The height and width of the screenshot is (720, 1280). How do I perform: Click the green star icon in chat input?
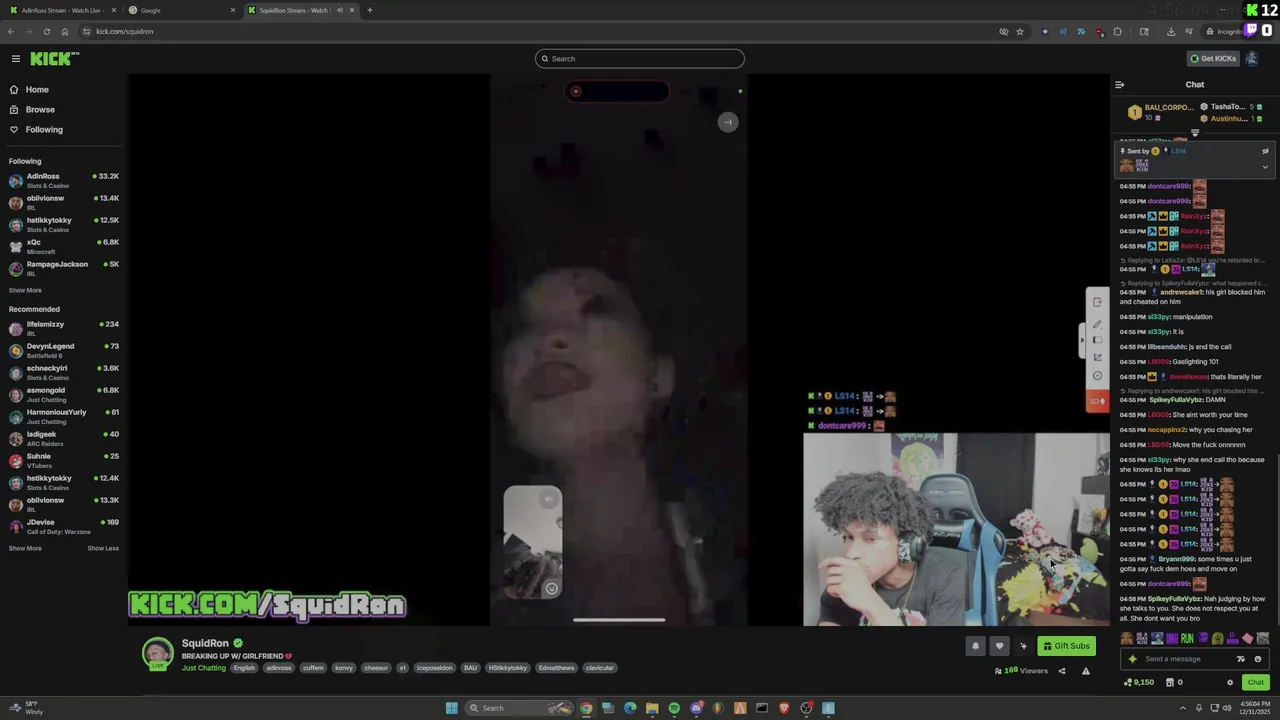tap(1132, 659)
